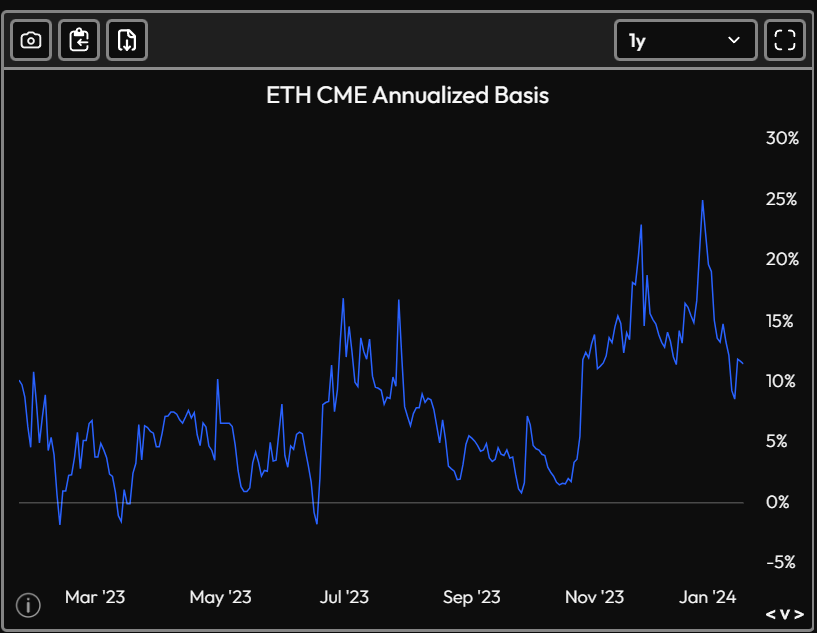This screenshot has height=633, width=817.
Task: Click the fullscreen expand icon
Action: [x=785, y=40]
